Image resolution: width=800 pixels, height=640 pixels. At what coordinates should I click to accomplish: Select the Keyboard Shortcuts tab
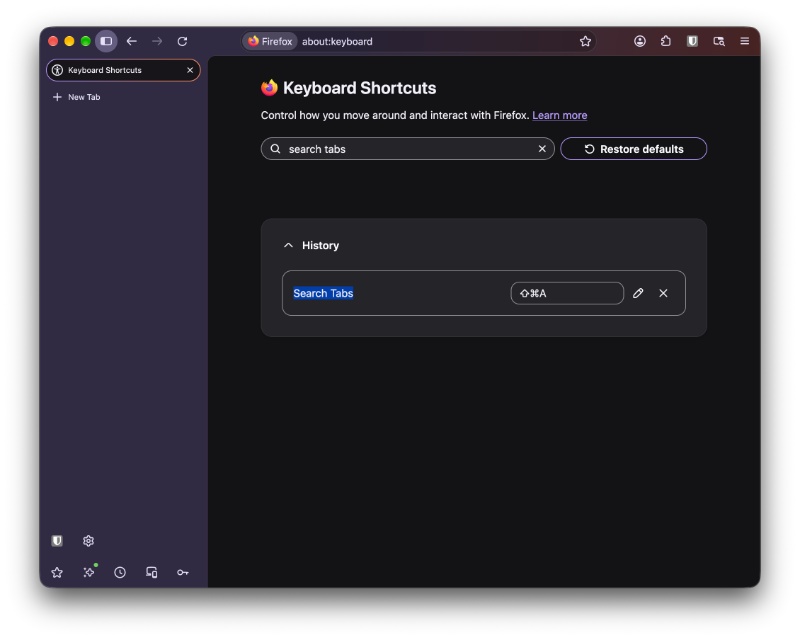123,70
